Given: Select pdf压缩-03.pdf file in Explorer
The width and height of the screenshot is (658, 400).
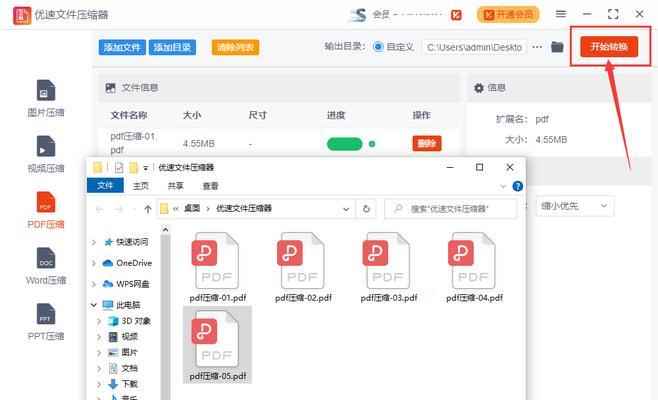Looking at the screenshot, I should click(x=389, y=267).
